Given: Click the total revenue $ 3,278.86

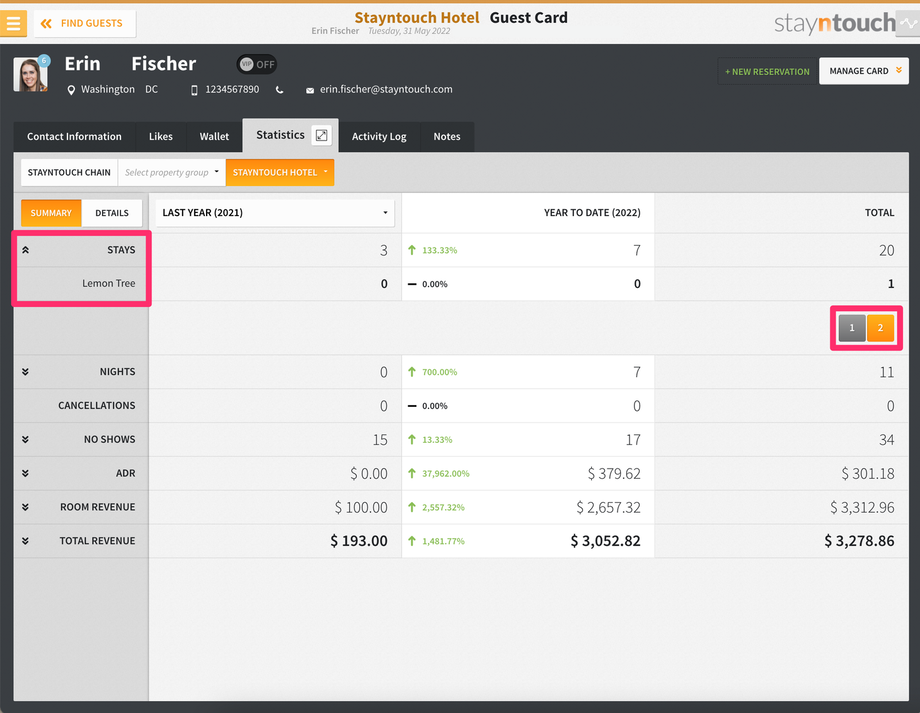Looking at the screenshot, I should tap(859, 541).
